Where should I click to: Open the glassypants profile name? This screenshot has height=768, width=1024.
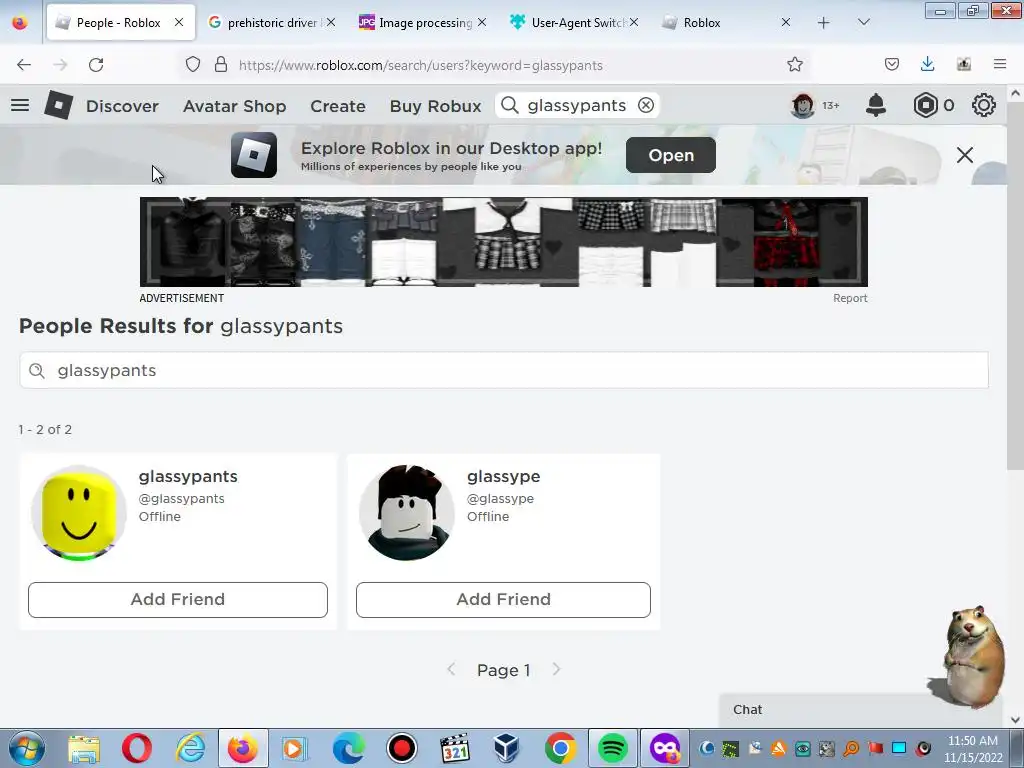pos(188,477)
